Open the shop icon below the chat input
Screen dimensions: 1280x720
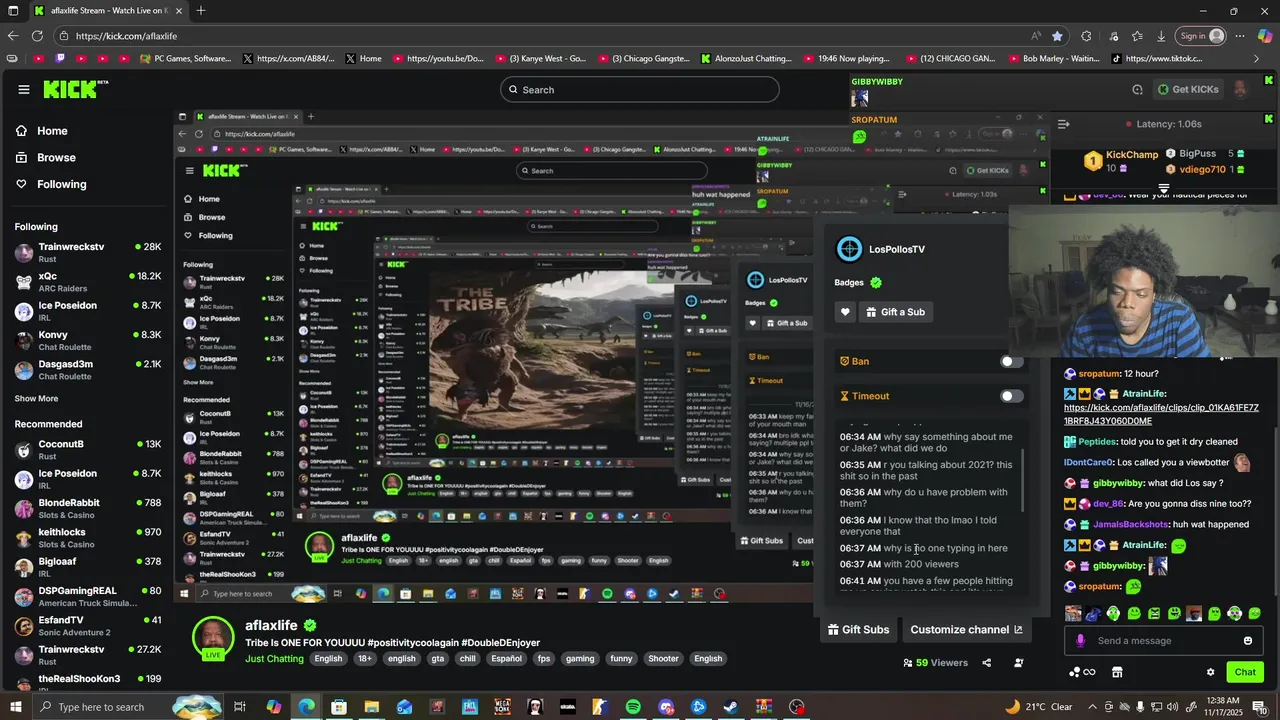(x=1117, y=672)
